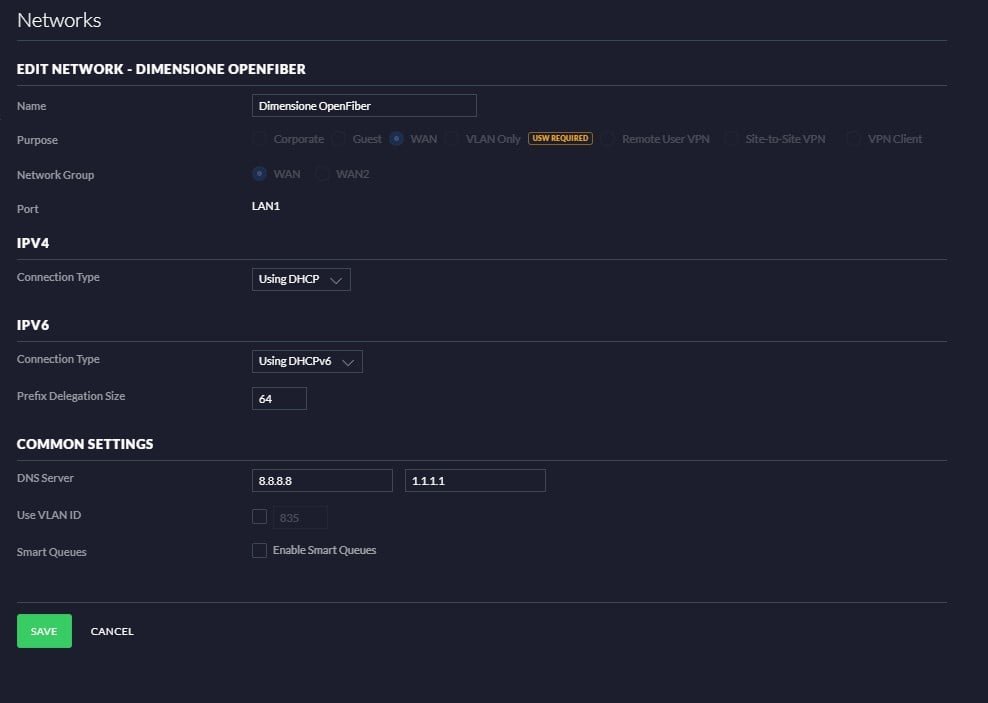Cancel editing the network
Viewport: 988px width, 703px height.
(x=112, y=631)
